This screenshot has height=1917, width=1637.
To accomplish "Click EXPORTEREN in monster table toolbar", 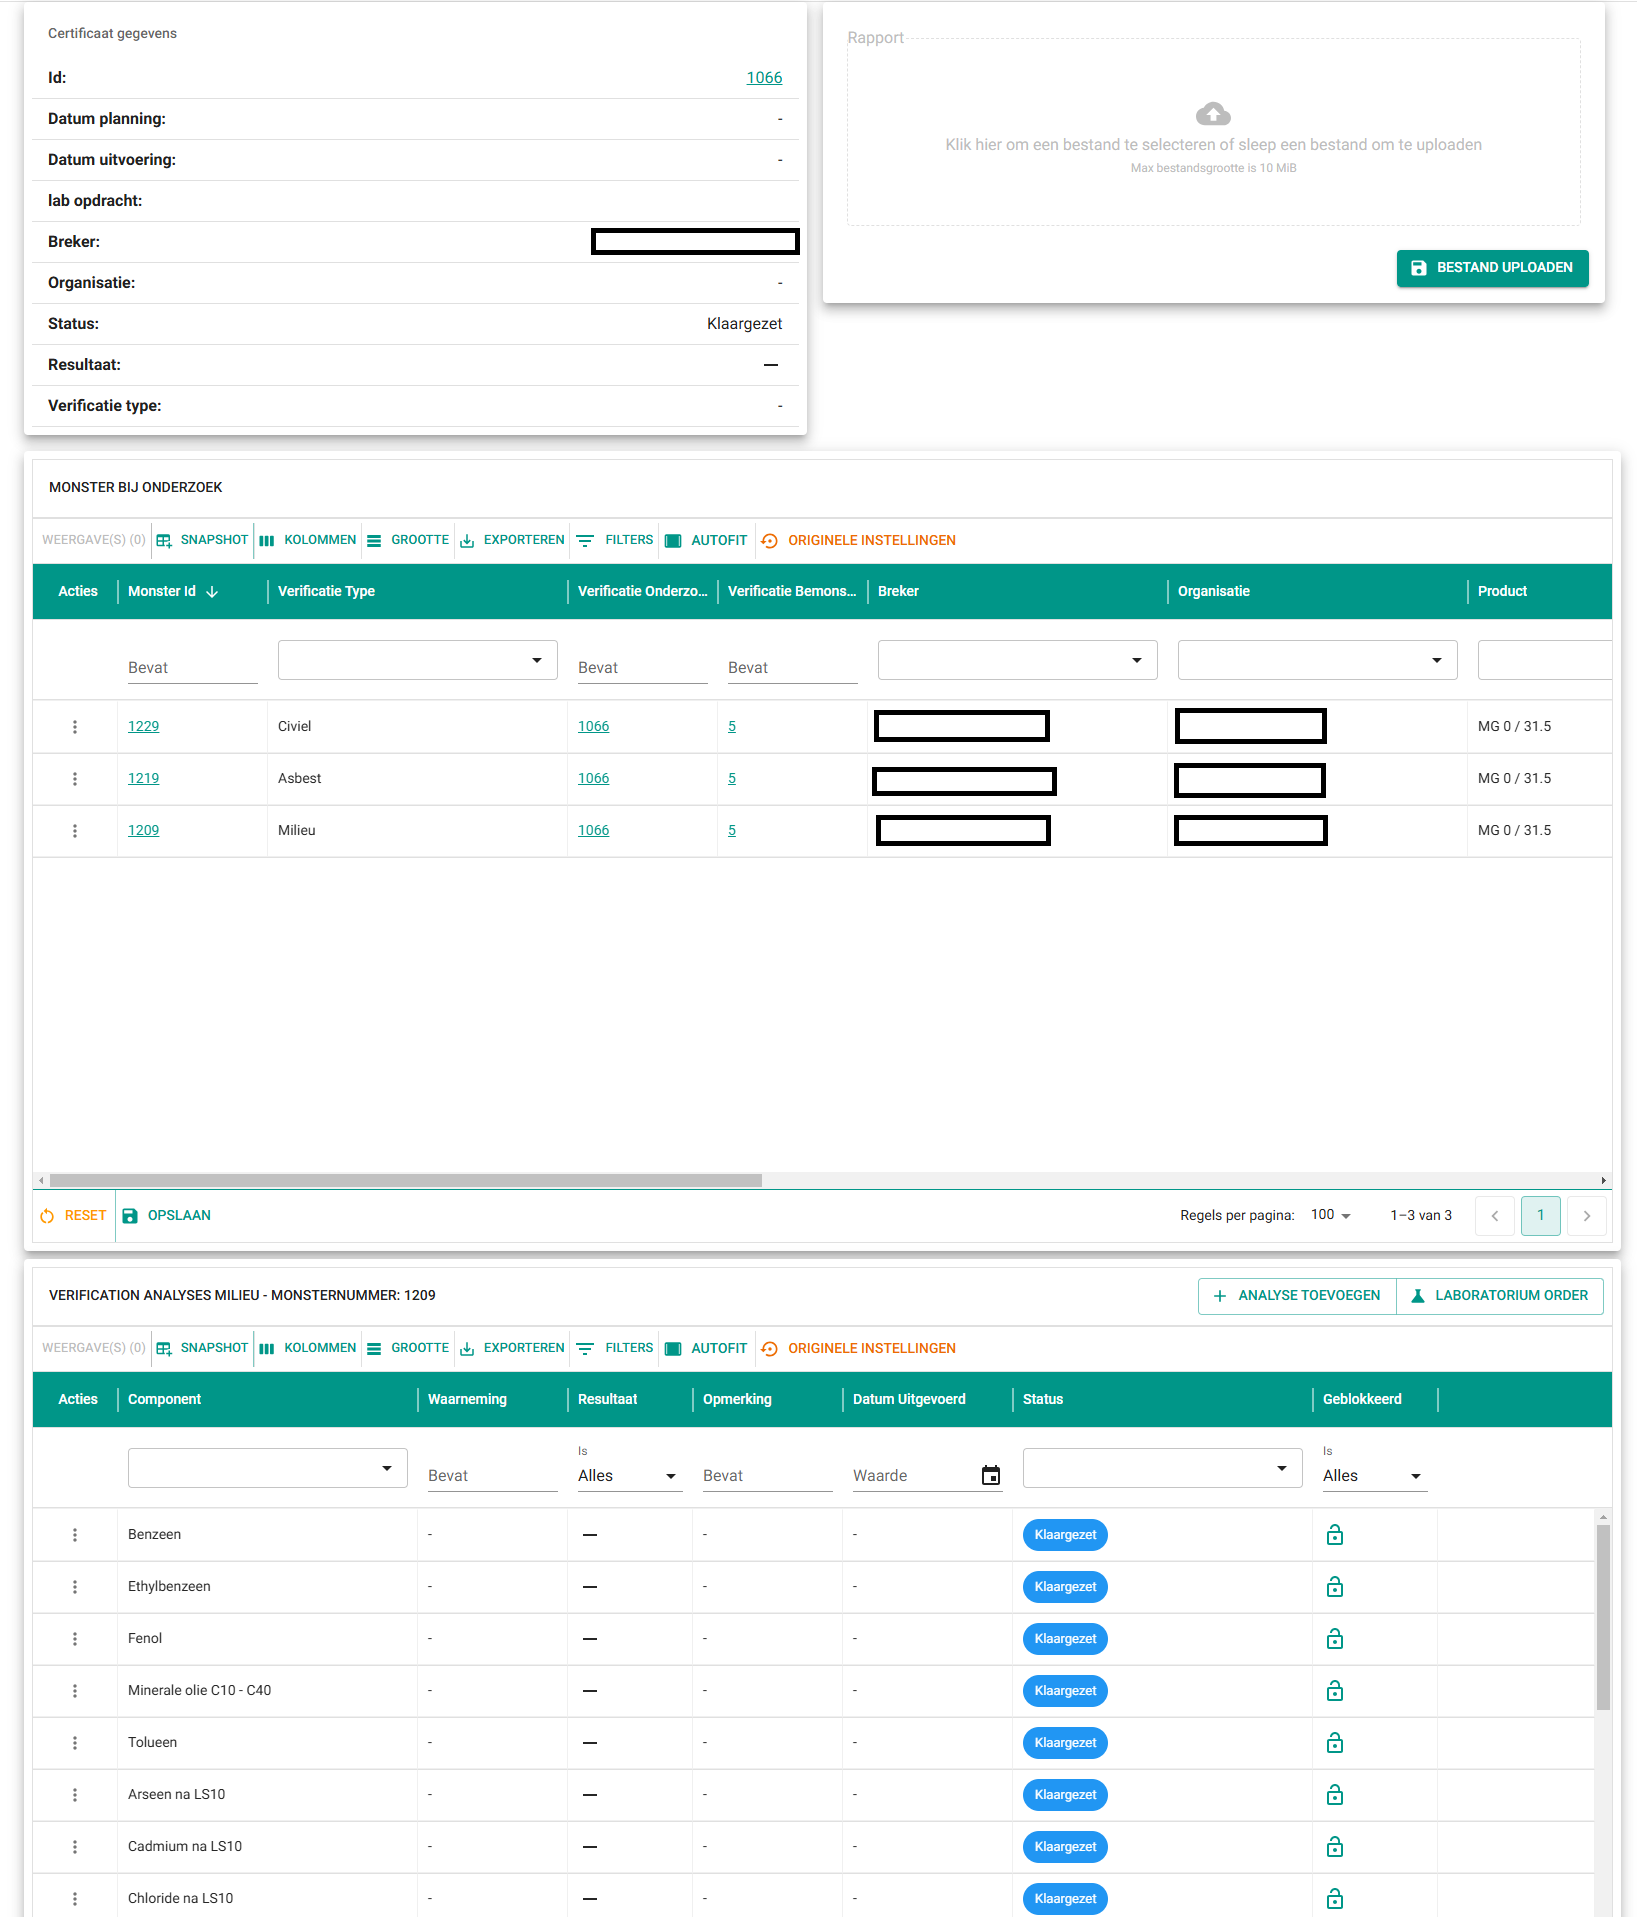I will [x=512, y=540].
